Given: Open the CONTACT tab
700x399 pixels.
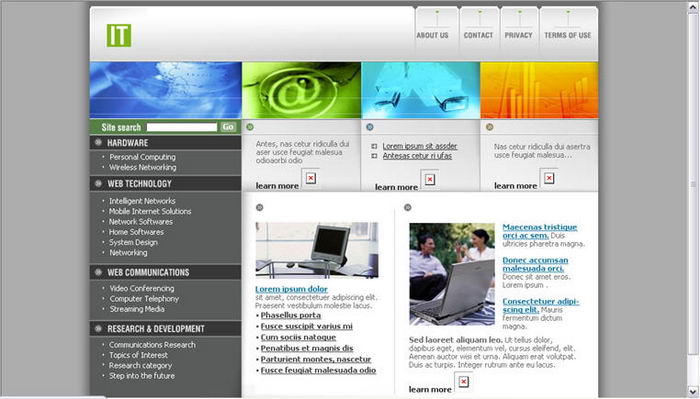Looking at the screenshot, I should click(479, 35).
